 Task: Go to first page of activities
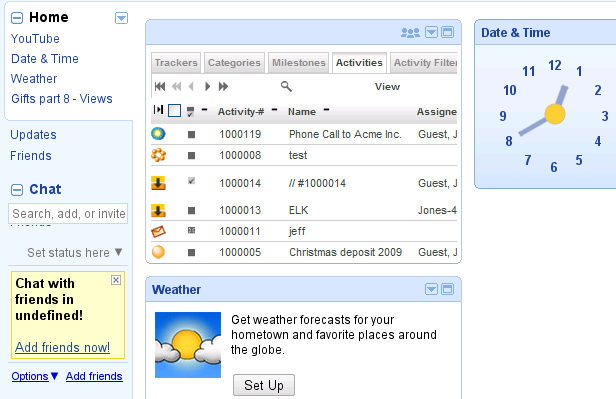(x=160, y=86)
